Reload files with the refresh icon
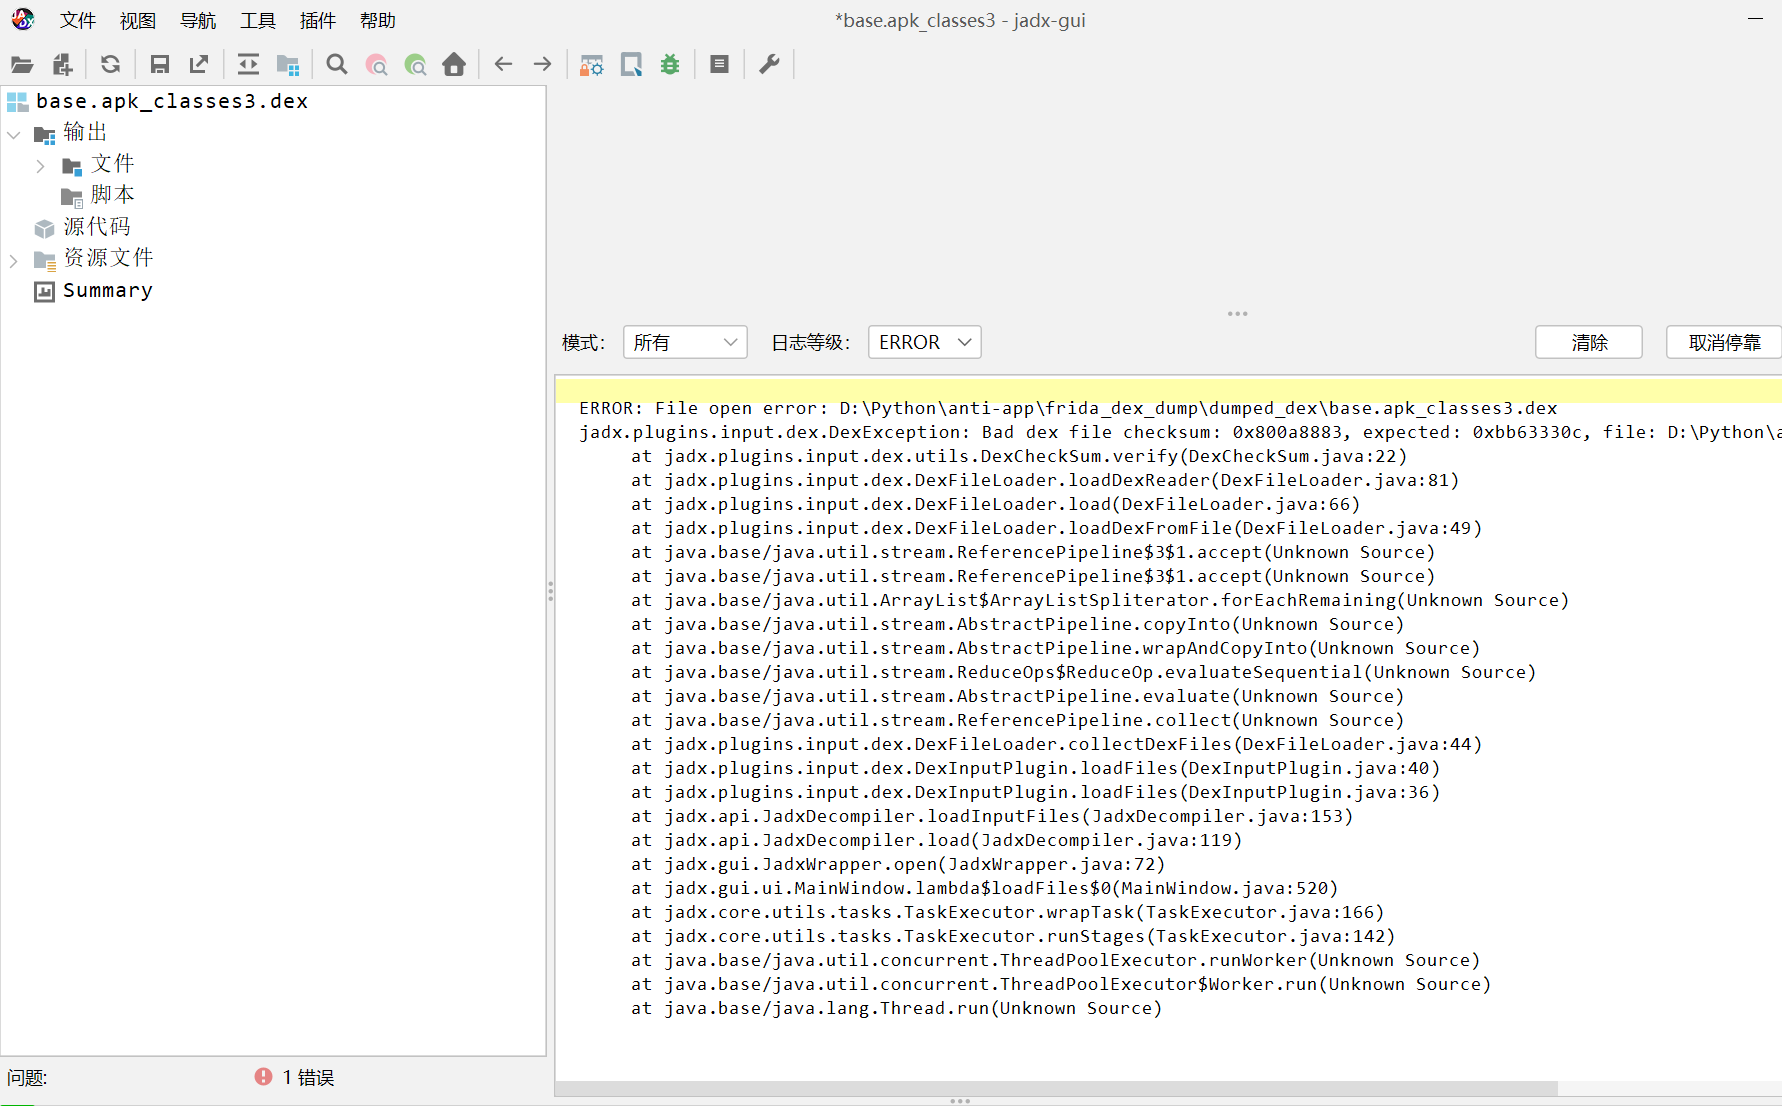This screenshot has width=1782, height=1106. (110, 65)
